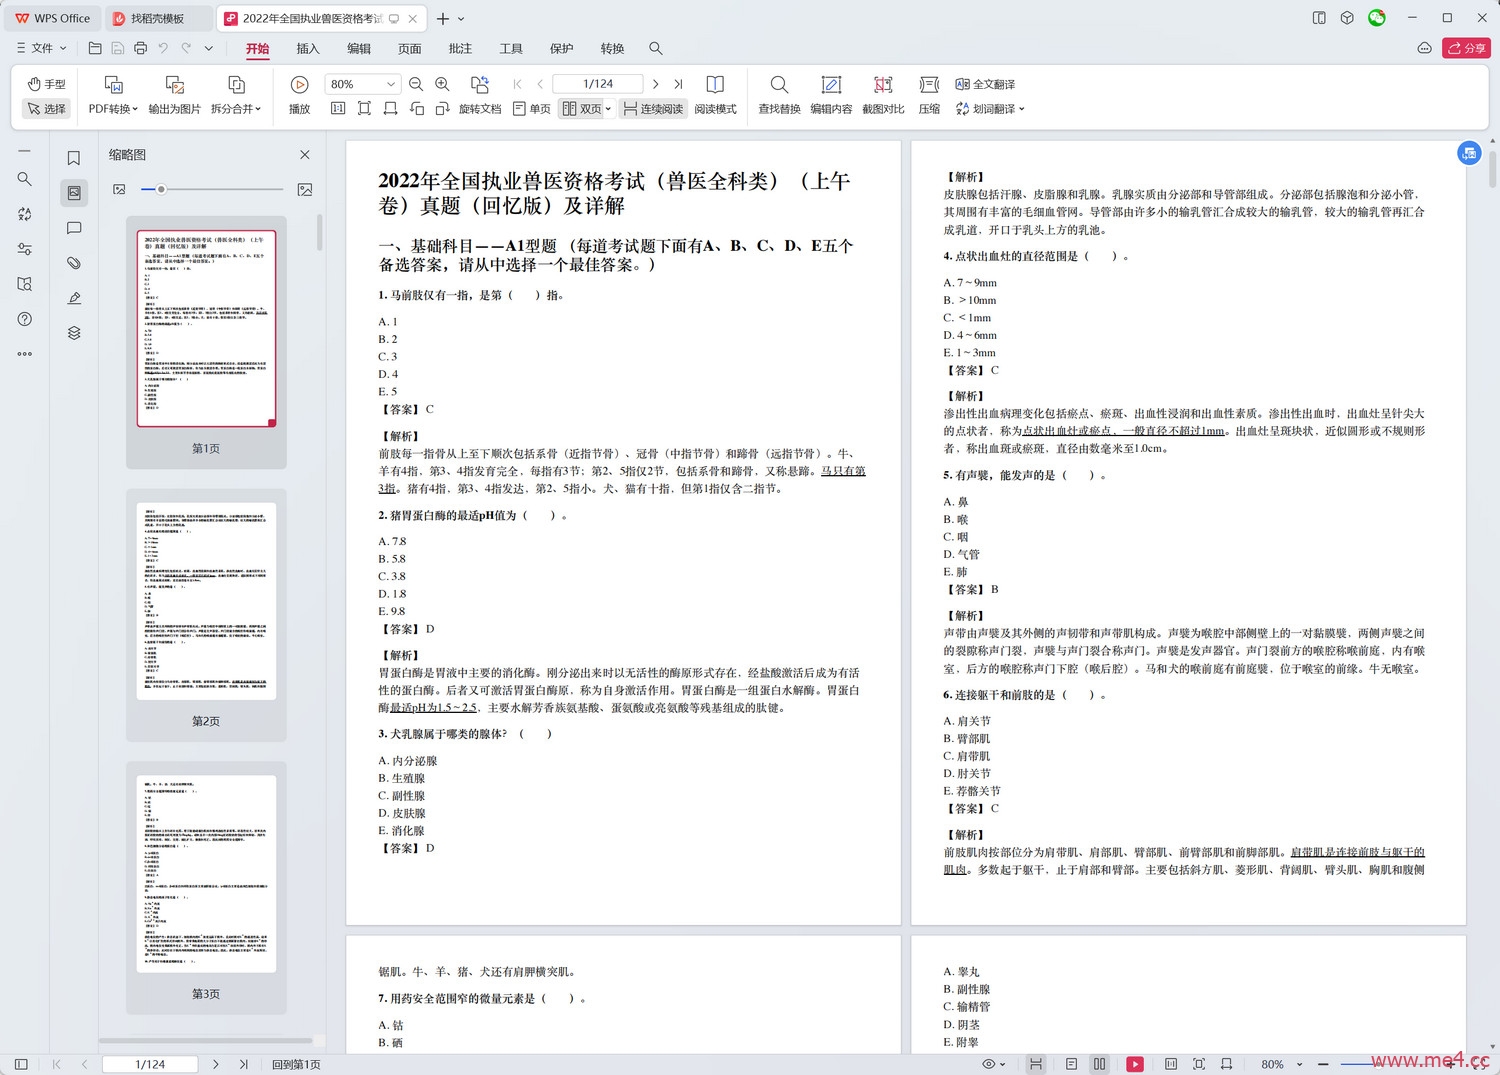Click the print icon in quick toolbar
Screen dimensions: 1500x1075
(x=140, y=48)
